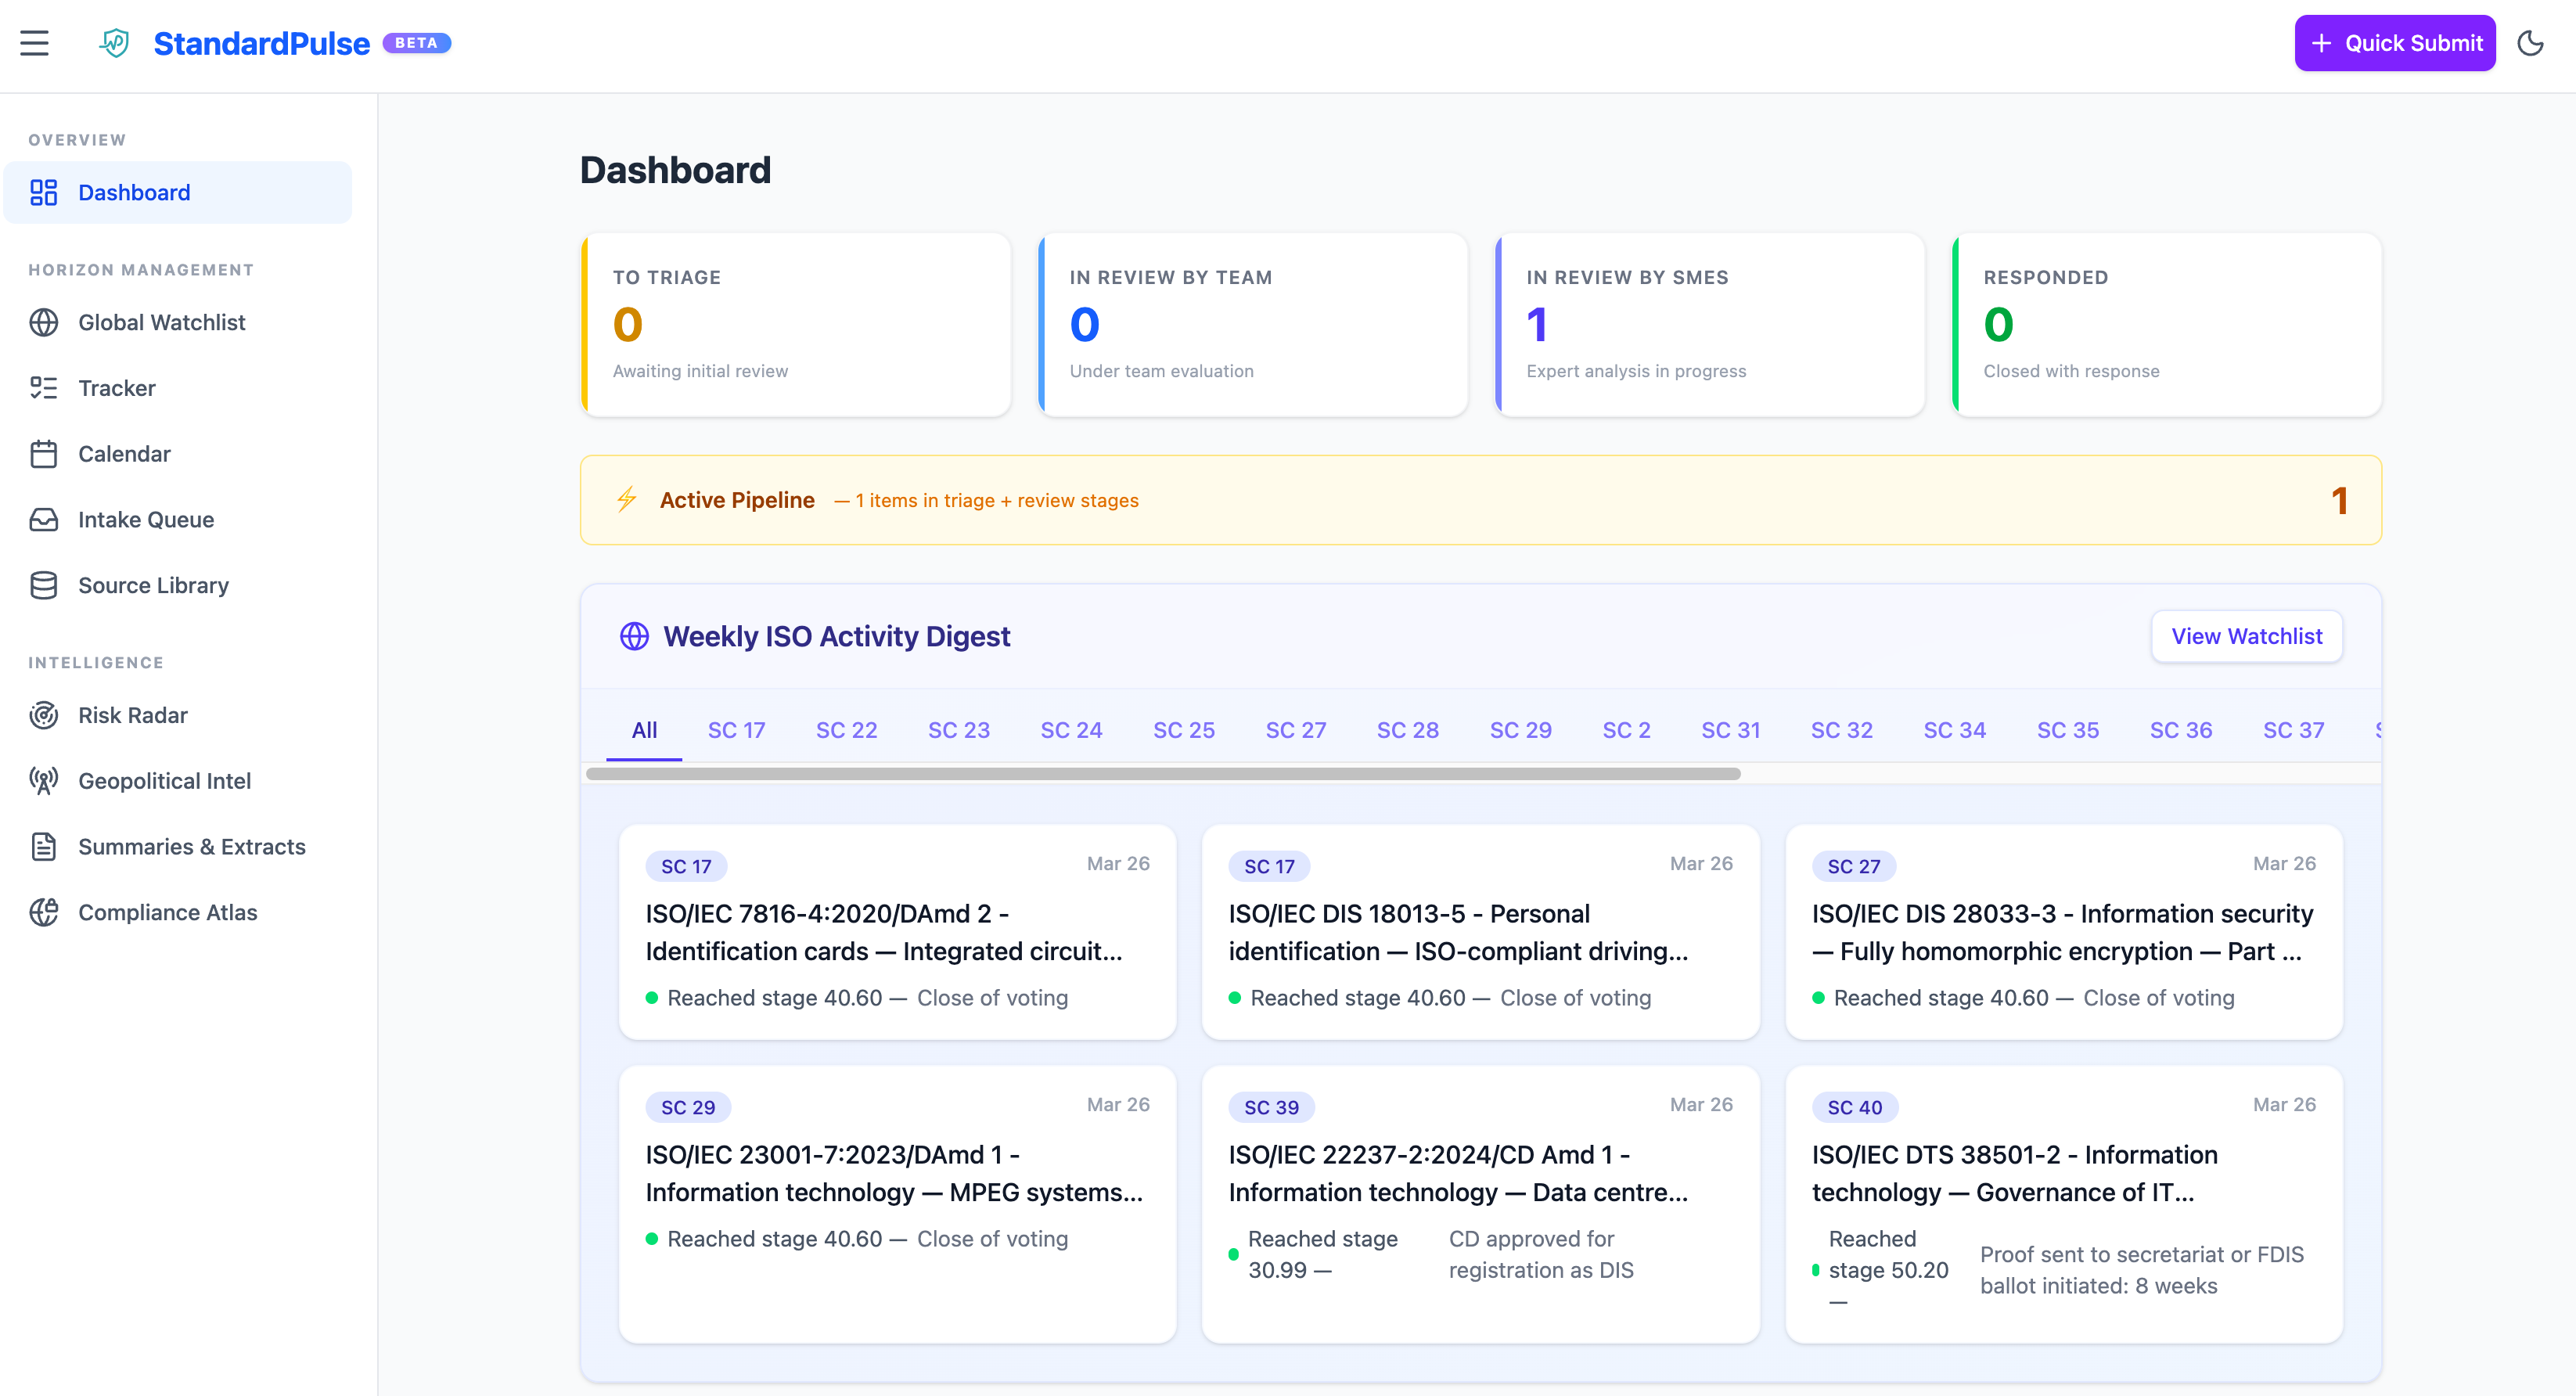2576x1396 pixels.
Task: Toggle dark mode with the moon icon
Action: [x=2531, y=43]
